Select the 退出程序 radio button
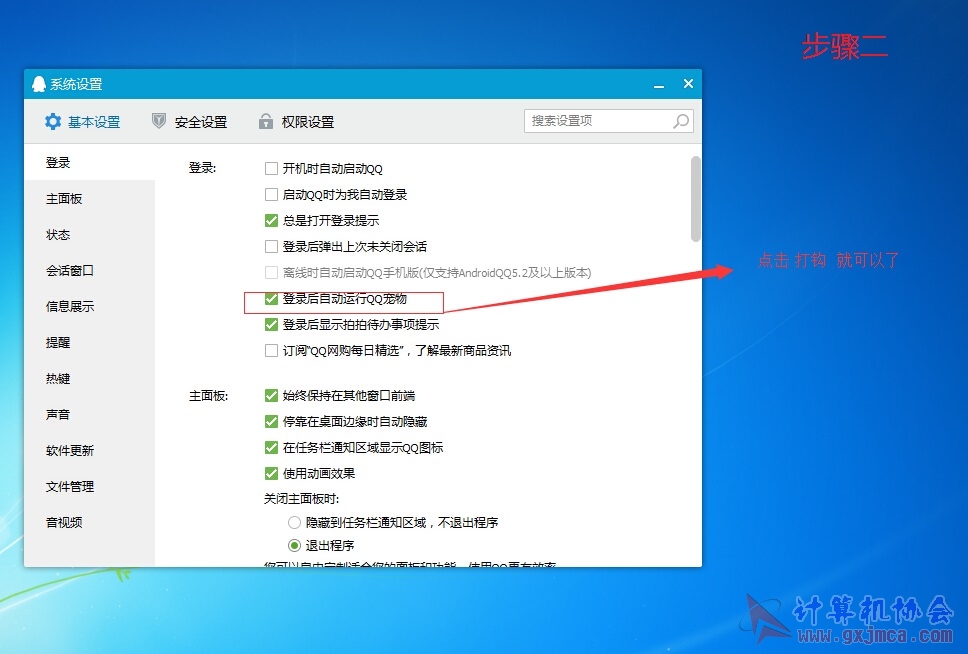 pyautogui.click(x=294, y=545)
